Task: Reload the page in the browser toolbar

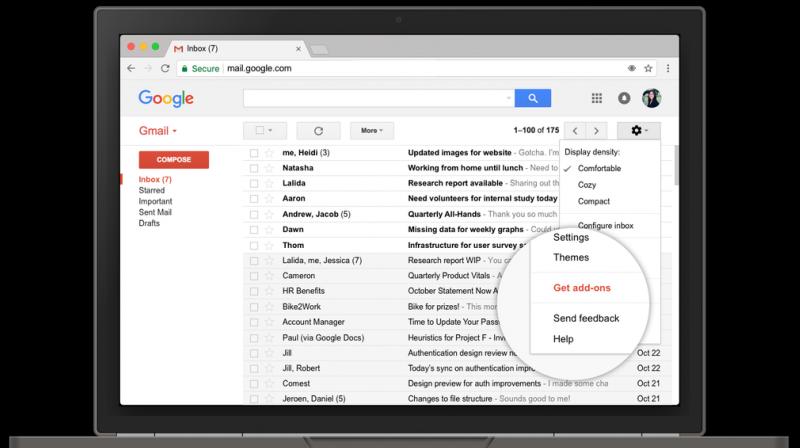Action: pyautogui.click(x=165, y=68)
